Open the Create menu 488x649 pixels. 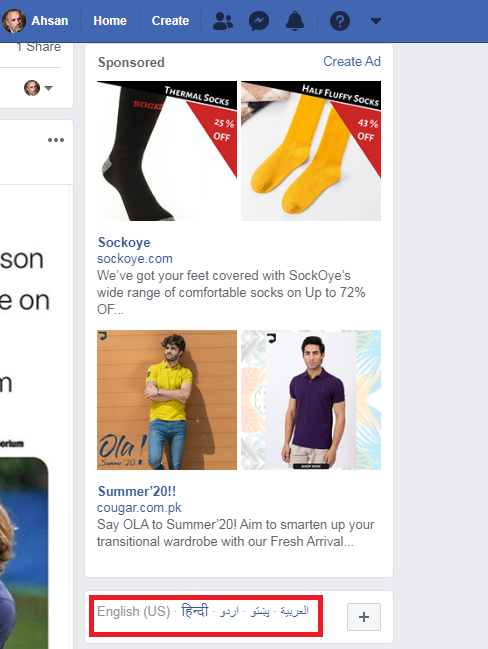click(x=170, y=21)
